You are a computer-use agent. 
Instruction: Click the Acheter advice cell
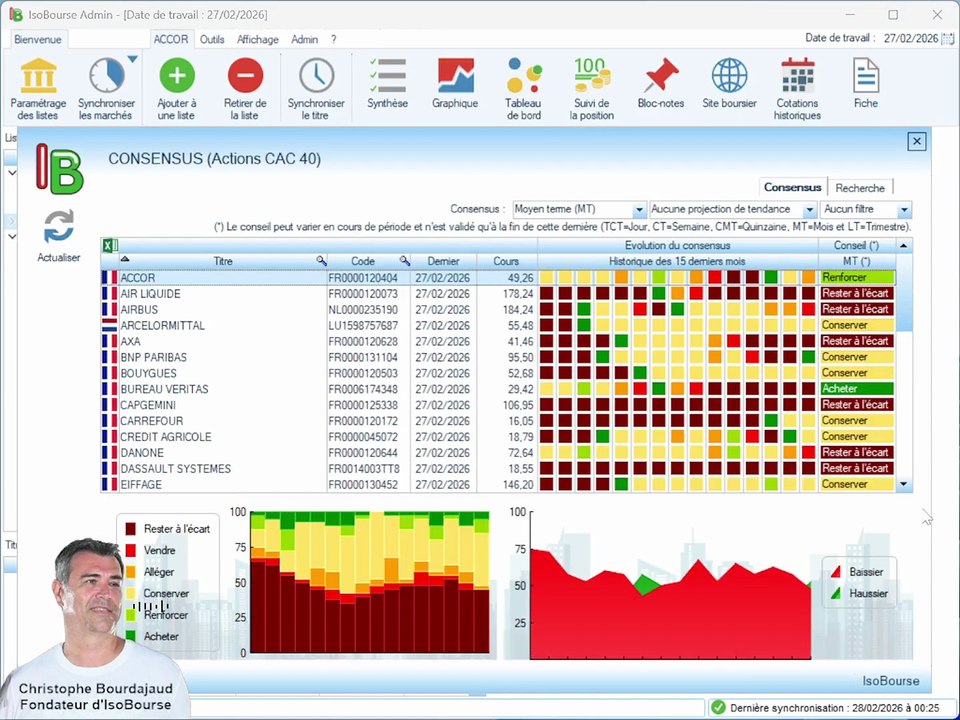[x=857, y=389]
